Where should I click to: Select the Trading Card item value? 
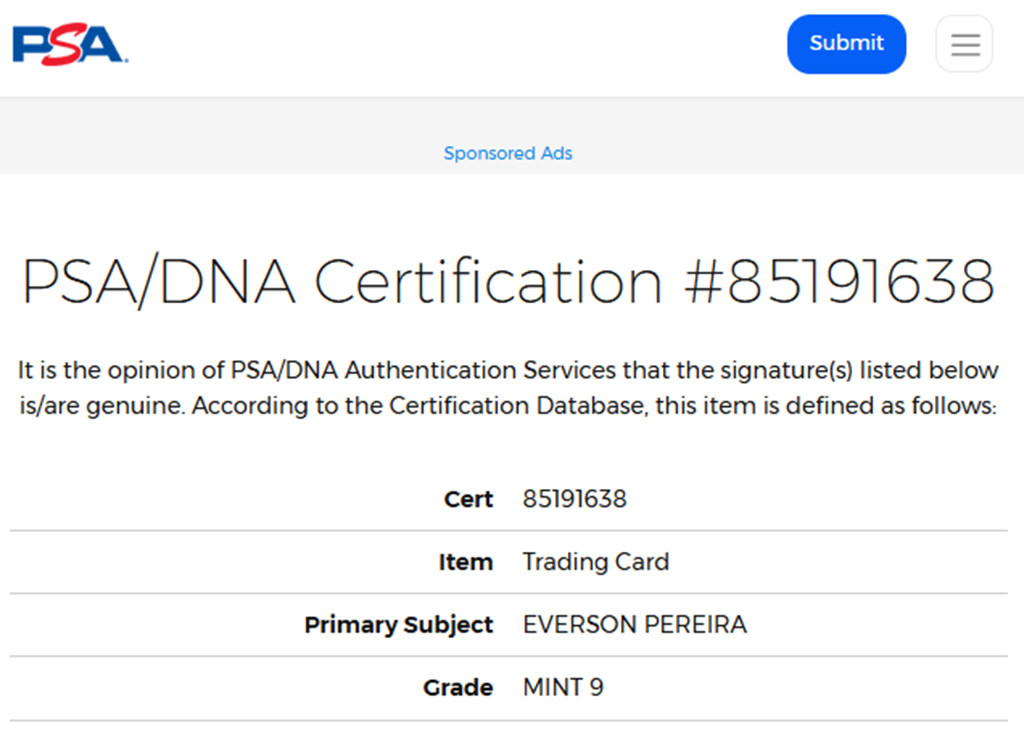pos(595,562)
